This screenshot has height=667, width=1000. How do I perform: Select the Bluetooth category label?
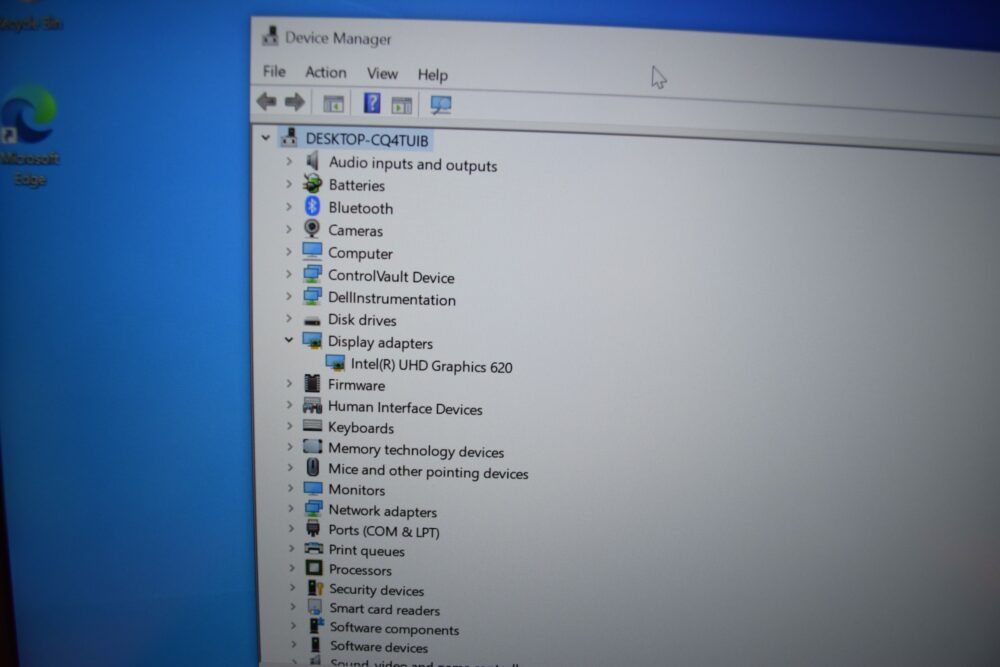click(x=360, y=207)
